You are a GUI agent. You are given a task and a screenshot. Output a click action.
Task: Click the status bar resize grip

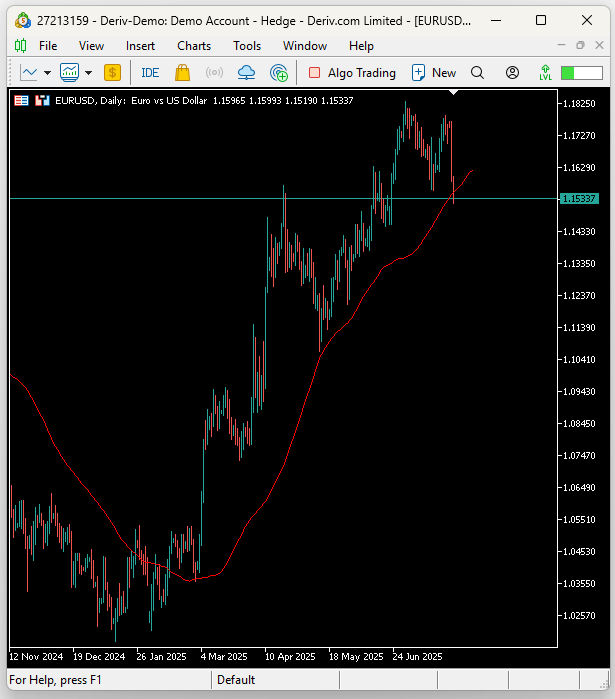604,684
